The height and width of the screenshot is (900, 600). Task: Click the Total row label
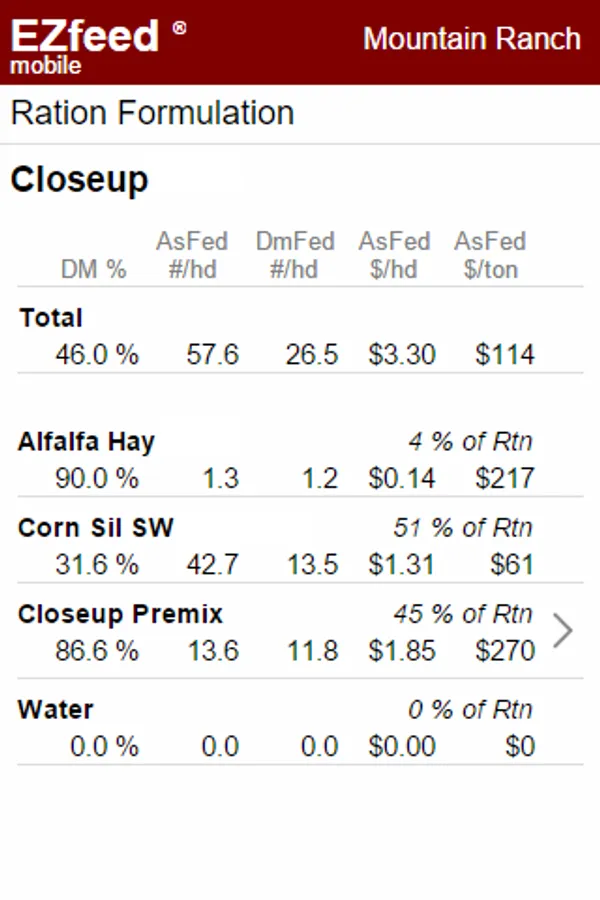[x=51, y=317]
